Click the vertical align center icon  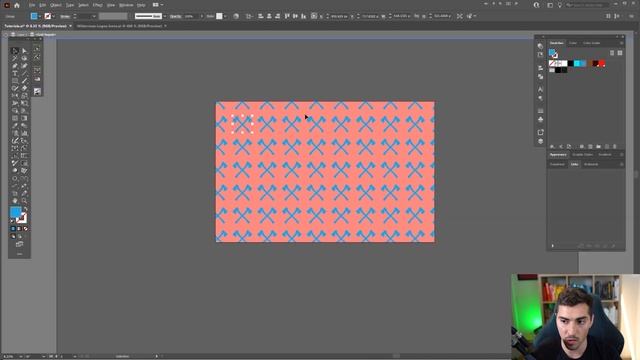(x=295, y=16)
